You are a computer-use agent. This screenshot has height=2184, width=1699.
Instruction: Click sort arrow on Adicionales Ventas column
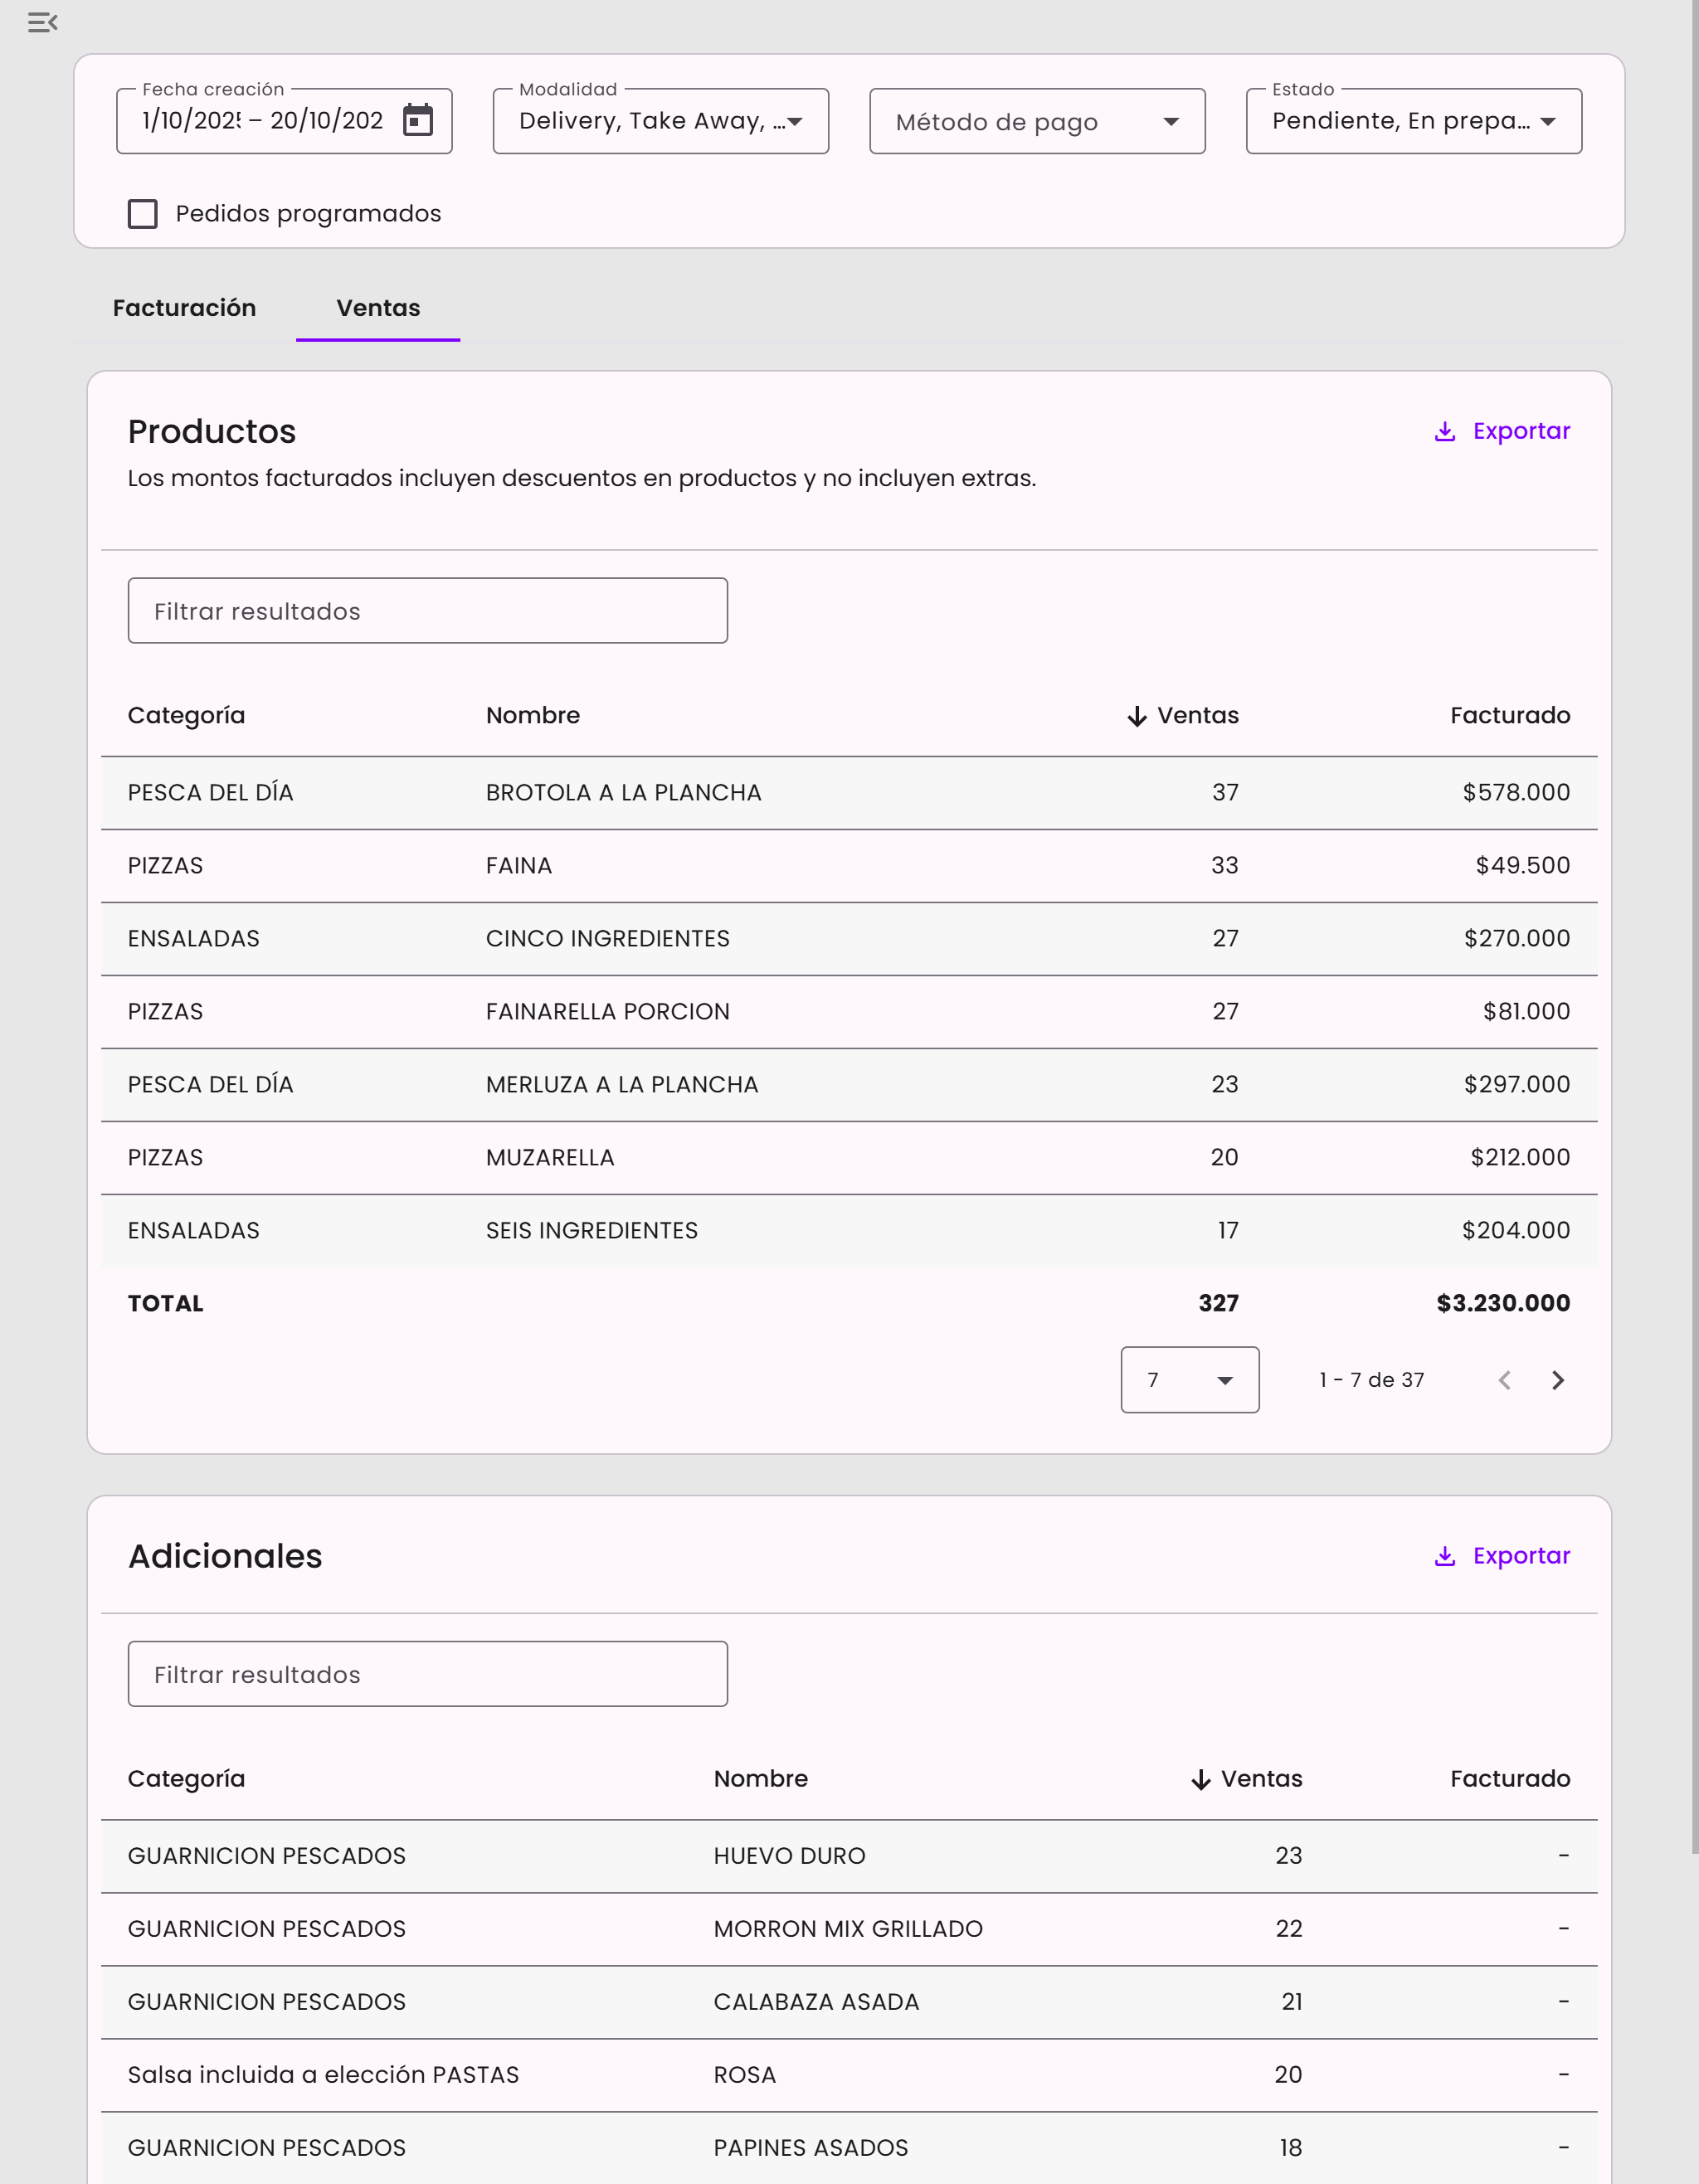[x=1200, y=1779]
